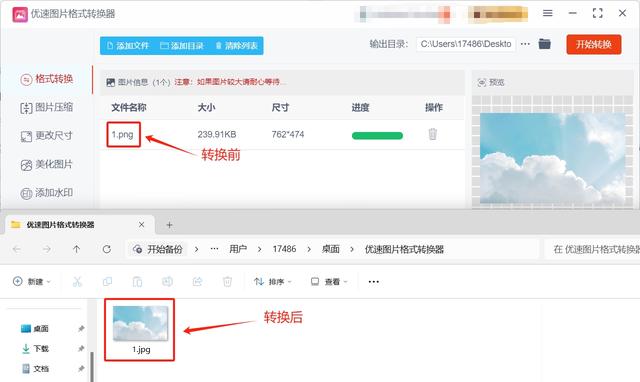Click explorer delete trash icon
The height and width of the screenshot is (382, 640).
tap(227, 282)
